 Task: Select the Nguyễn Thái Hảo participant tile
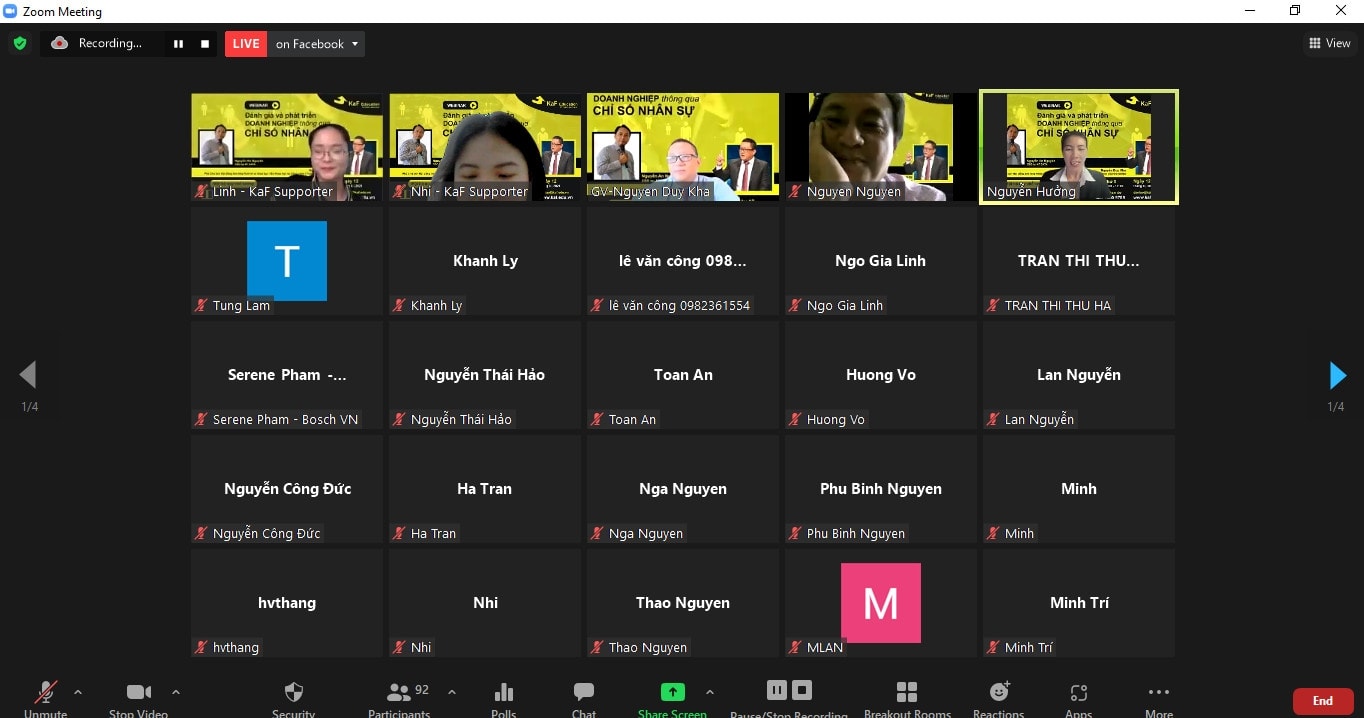(485, 375)
